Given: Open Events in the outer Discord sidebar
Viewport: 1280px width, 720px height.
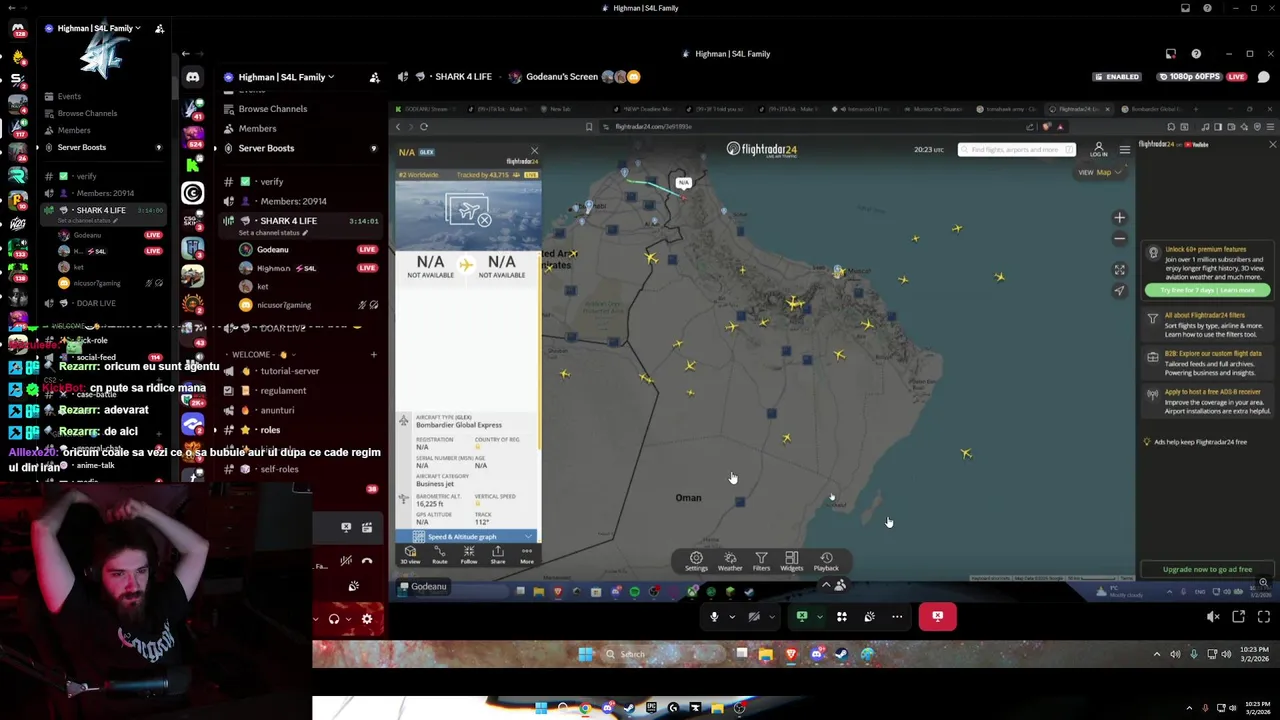Looking at the screenshot, I should (x=69, y=96).
